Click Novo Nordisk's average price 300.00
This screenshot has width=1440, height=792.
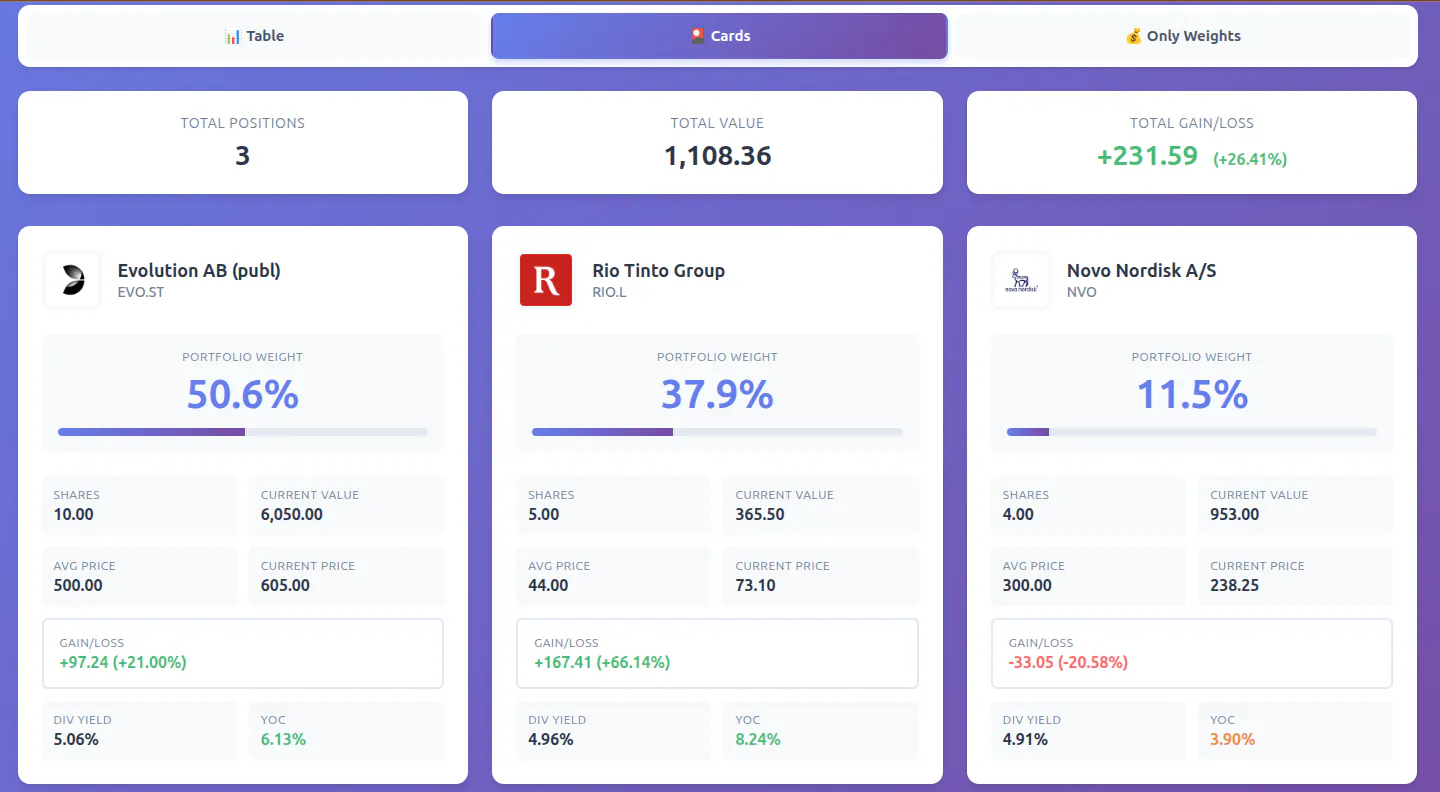click(x=1027, y=585)
